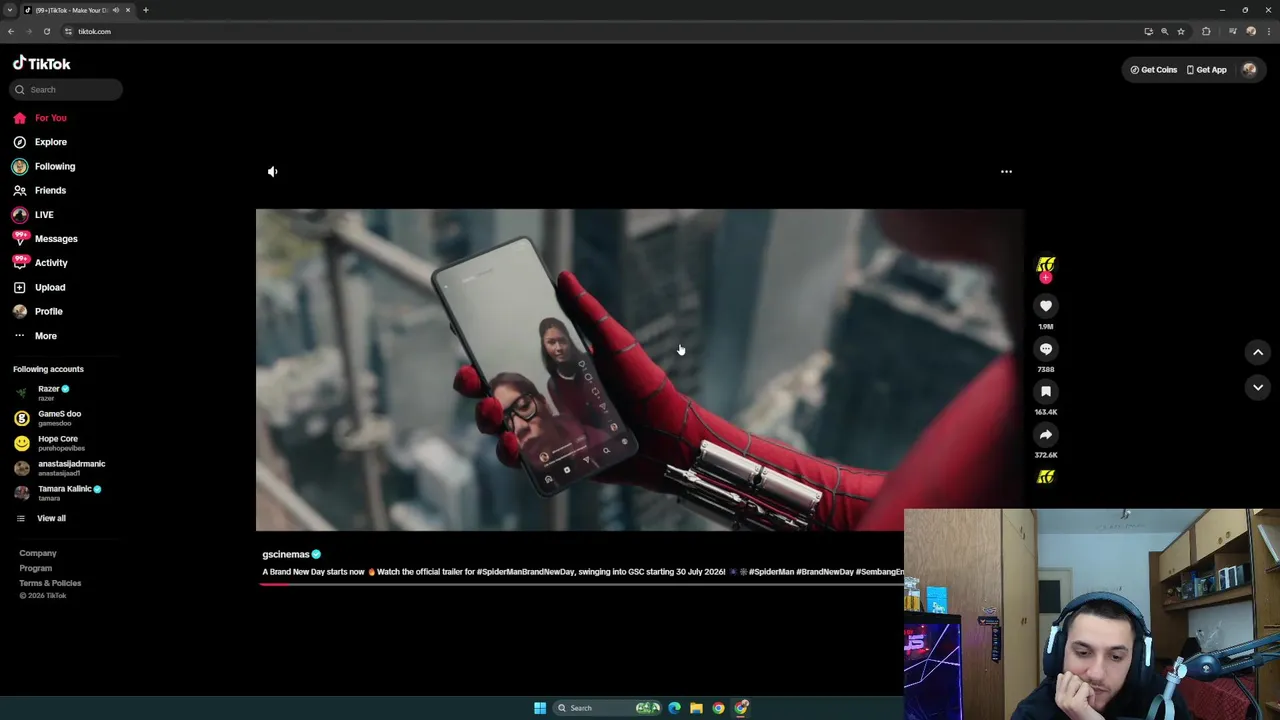
Task: Go back in the browser
Action: click(11, 31)
